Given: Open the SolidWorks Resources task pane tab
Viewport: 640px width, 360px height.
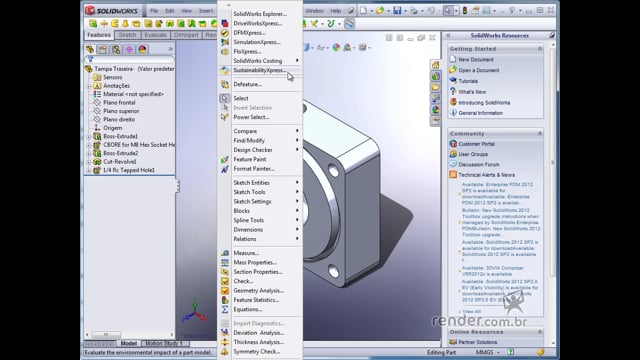Looking at the screenshot, I should pos(436,65).
